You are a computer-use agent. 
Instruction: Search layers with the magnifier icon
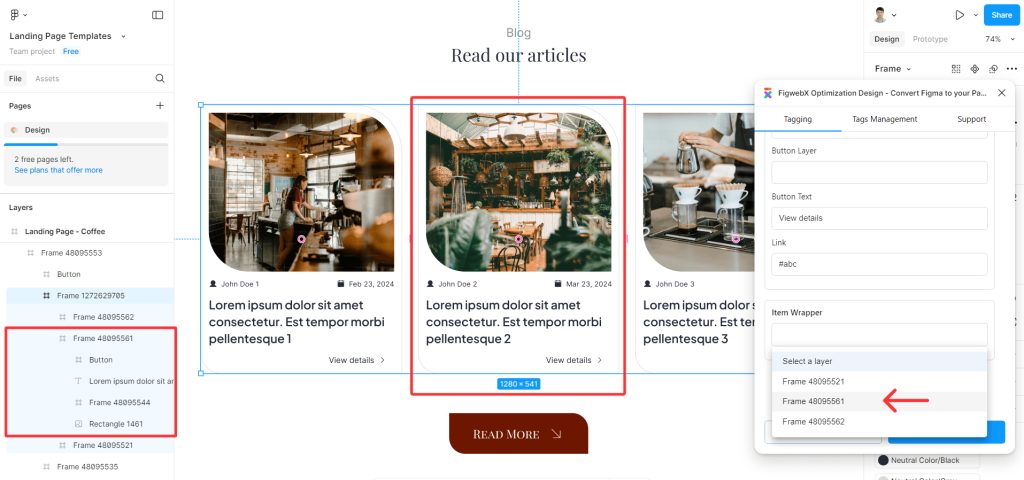(x=160, y=78)
